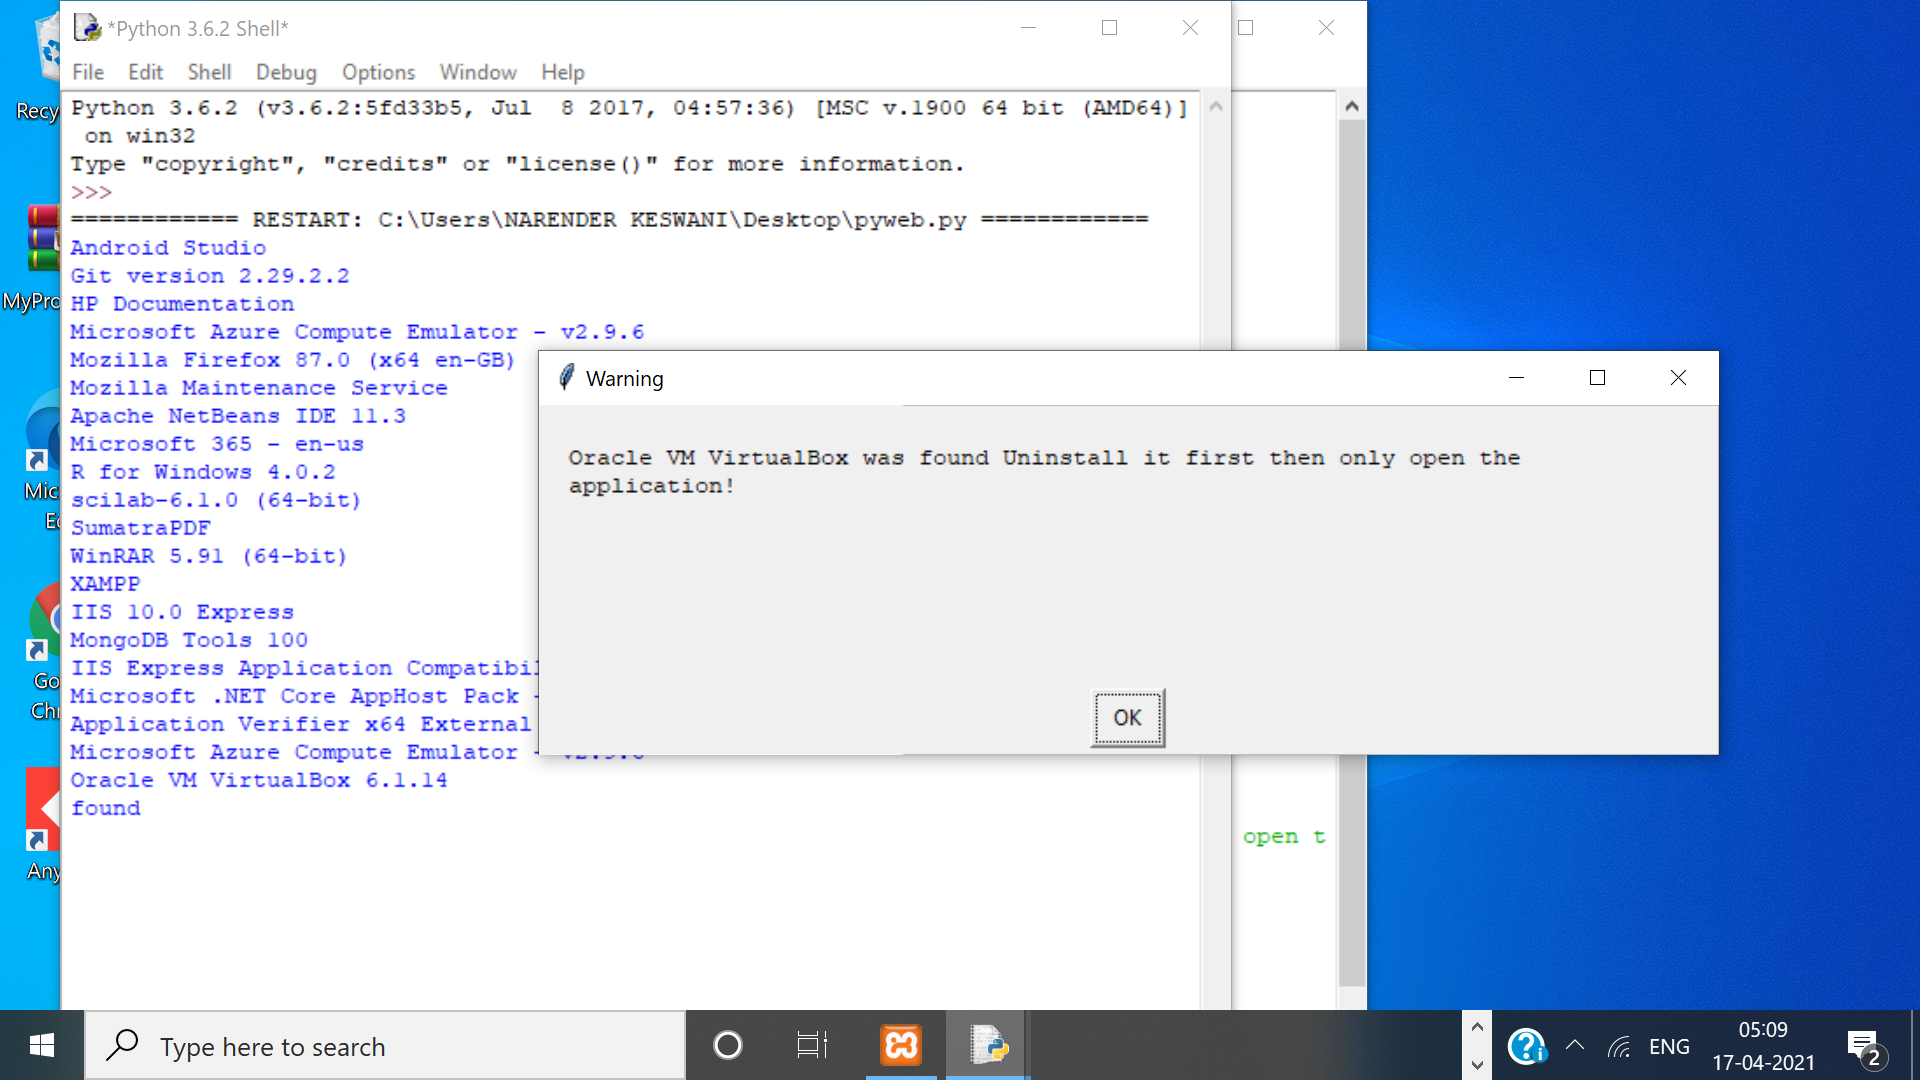Click OK in the Warning dialog
The image size is (1920, 1080).
(1127, 718)
